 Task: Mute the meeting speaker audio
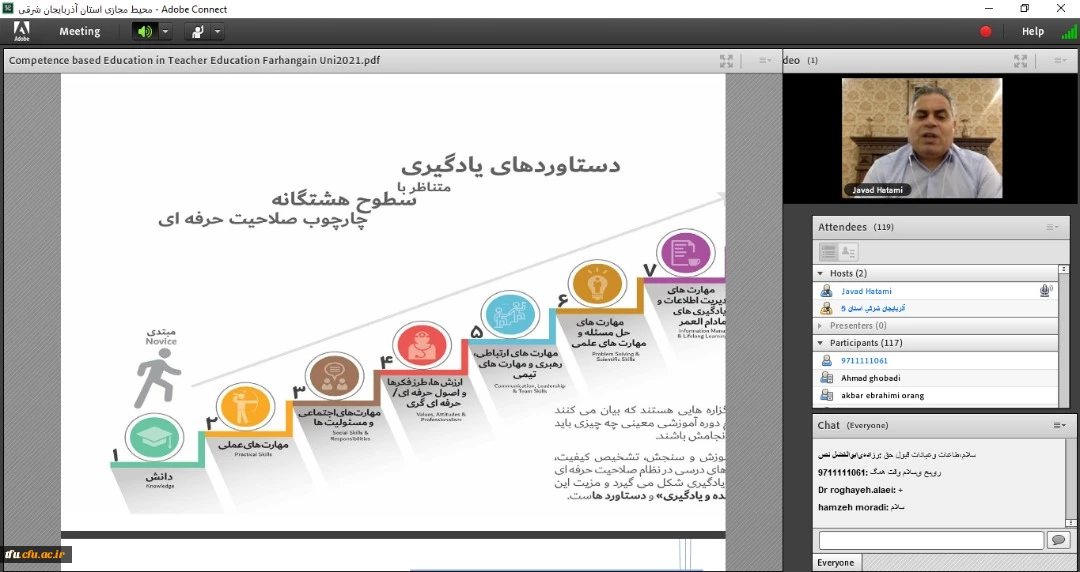tap(145, 31)
